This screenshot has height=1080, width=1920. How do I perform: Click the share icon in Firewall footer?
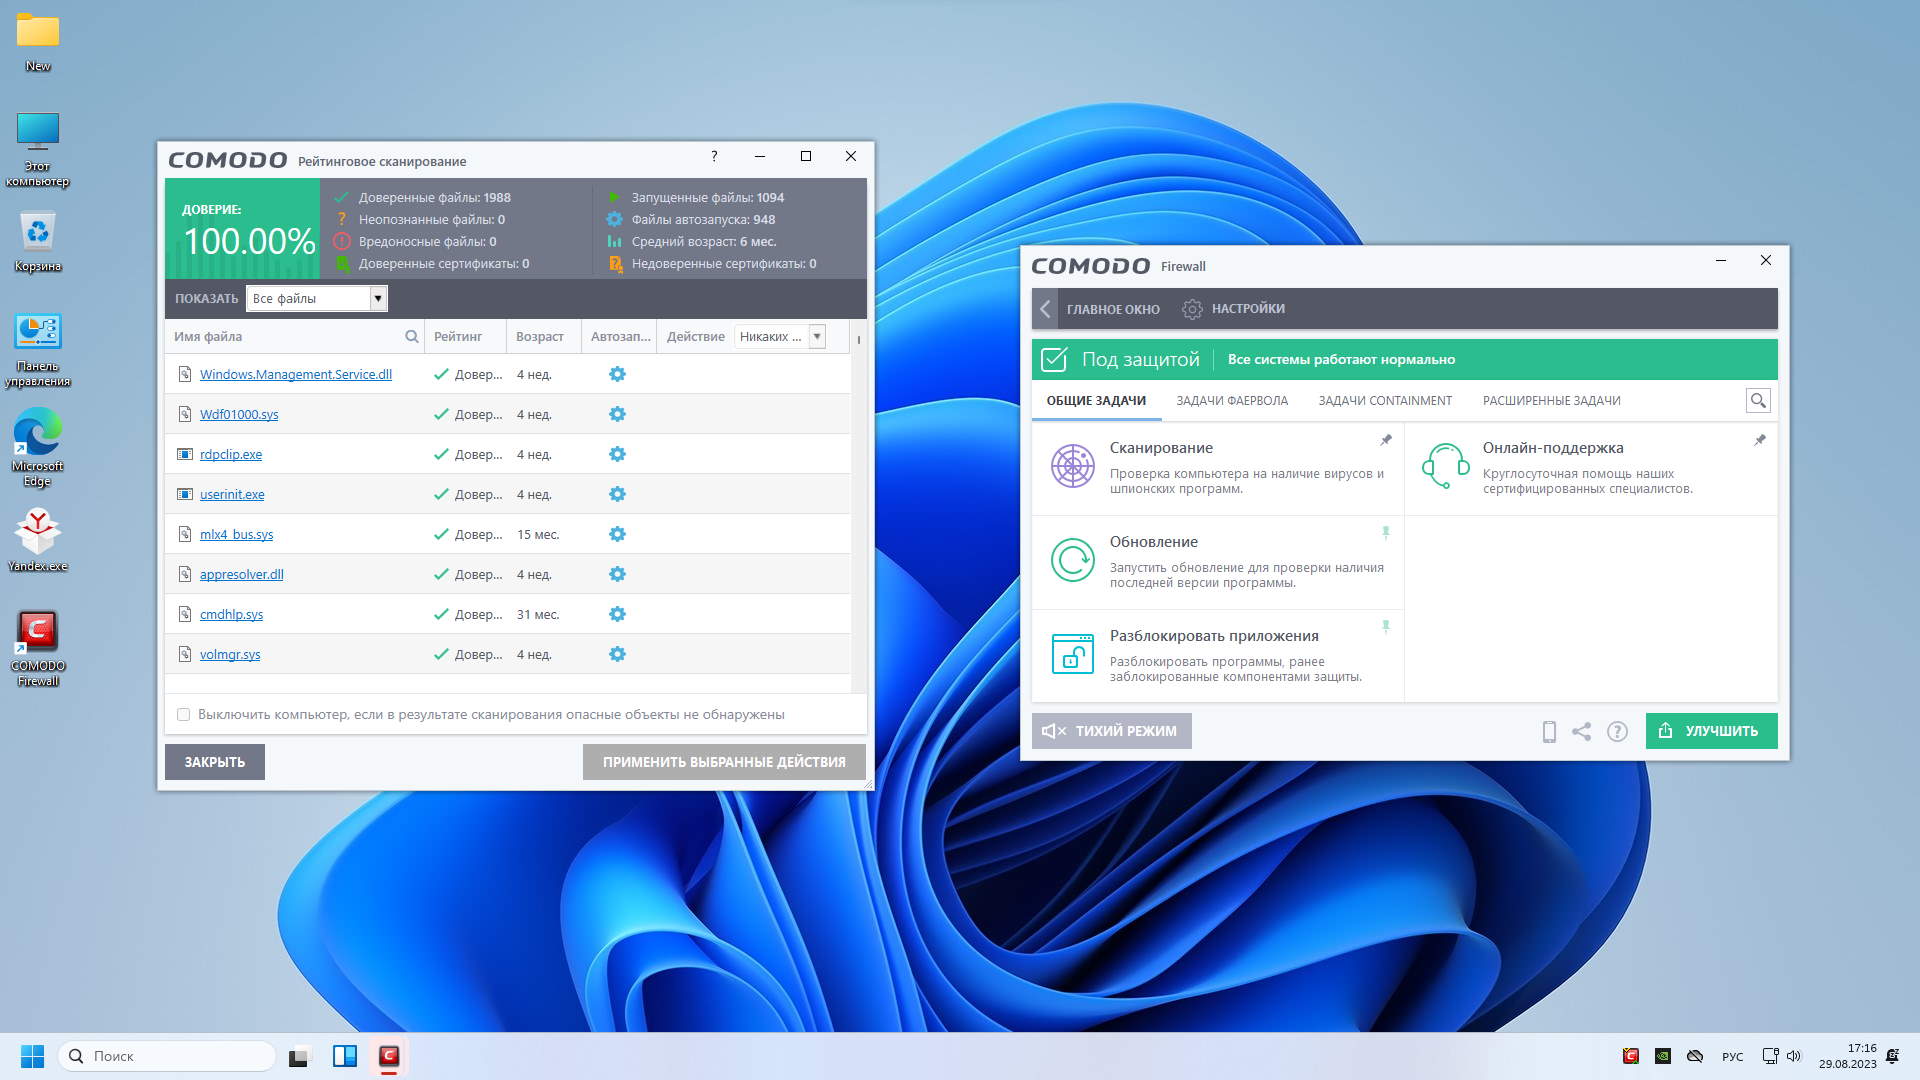pyautogui.click(x=1581, y=732)
